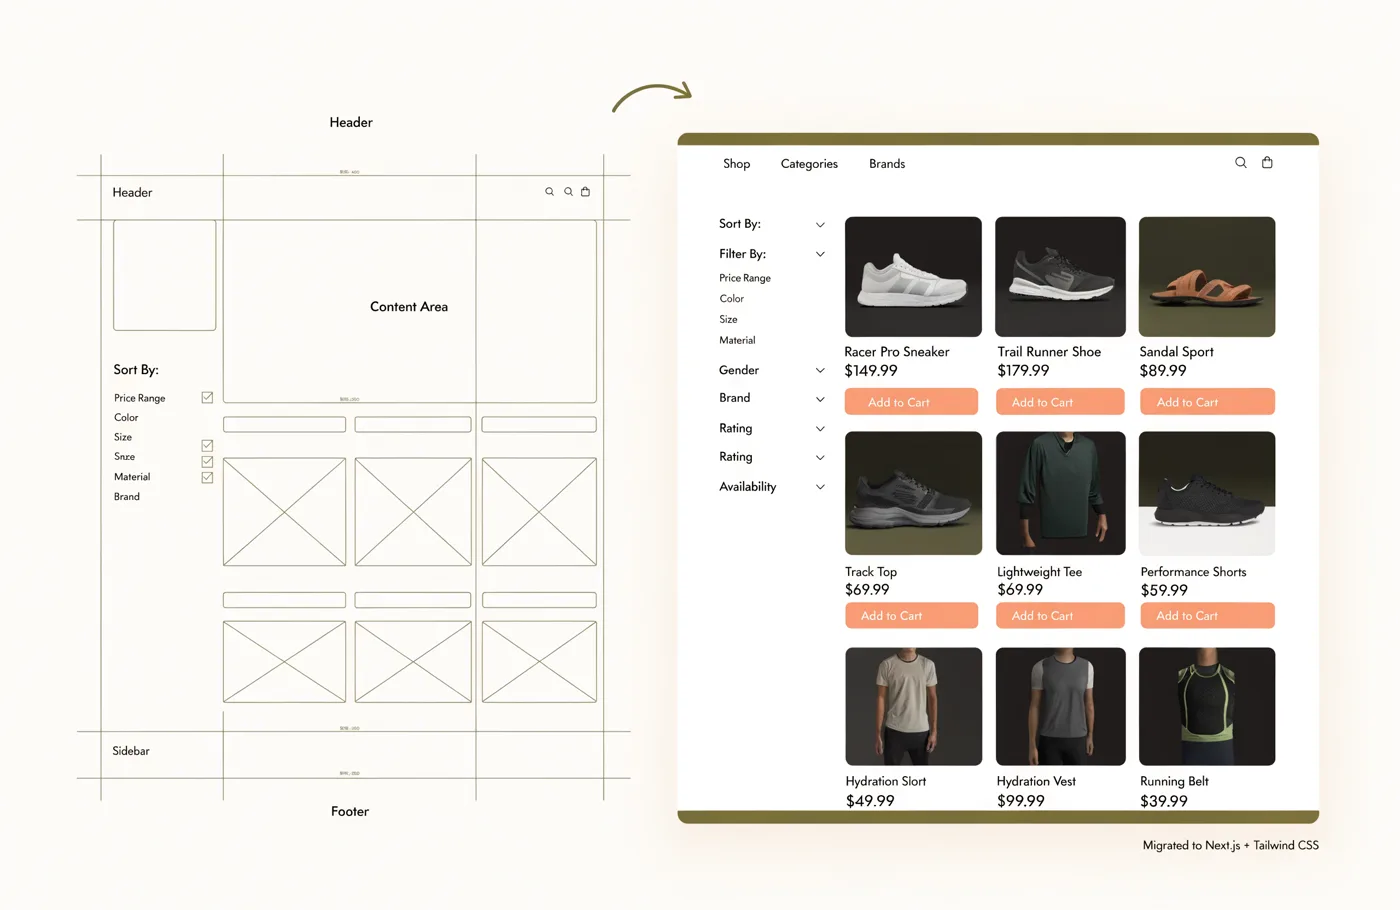Viewport: 1400px width, 910px height.
Task: Open the Shop menu item
Action: pyautogui.click(x=737, y=163)
